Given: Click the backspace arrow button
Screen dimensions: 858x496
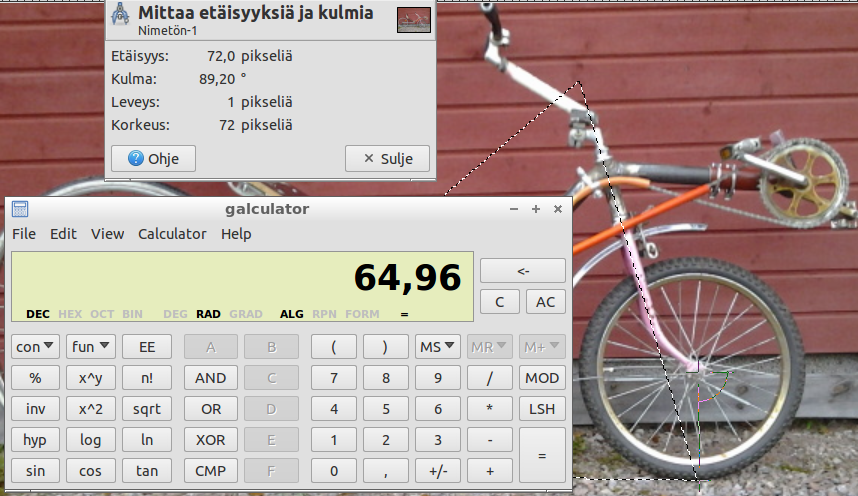Looking at the screenshot, I should tap(523, 271).
